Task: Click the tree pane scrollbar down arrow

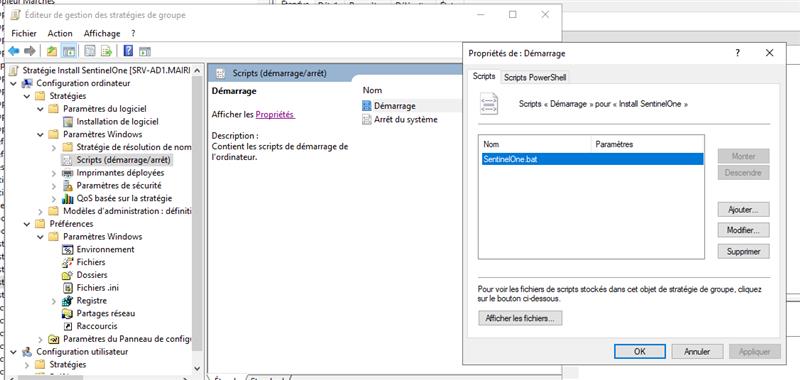Action: coord(198,368)
